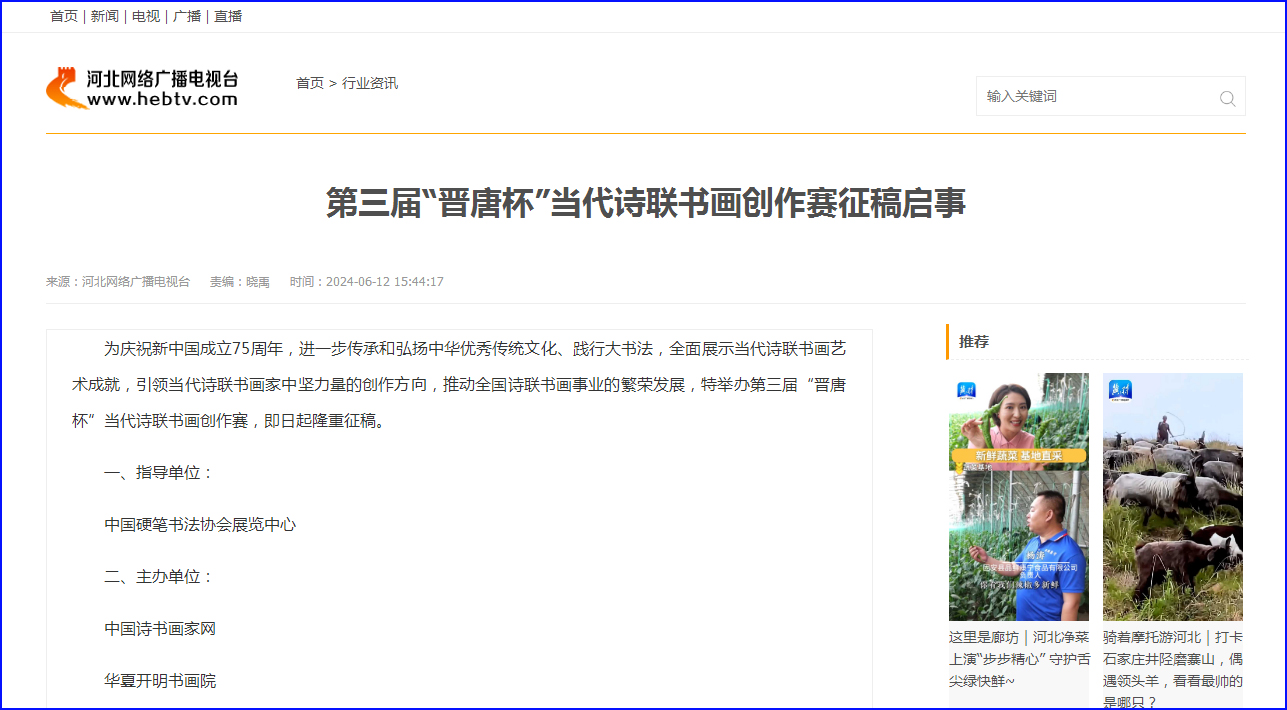Open 直播 in top navigation
The image size is (1287, 710).
228,16
